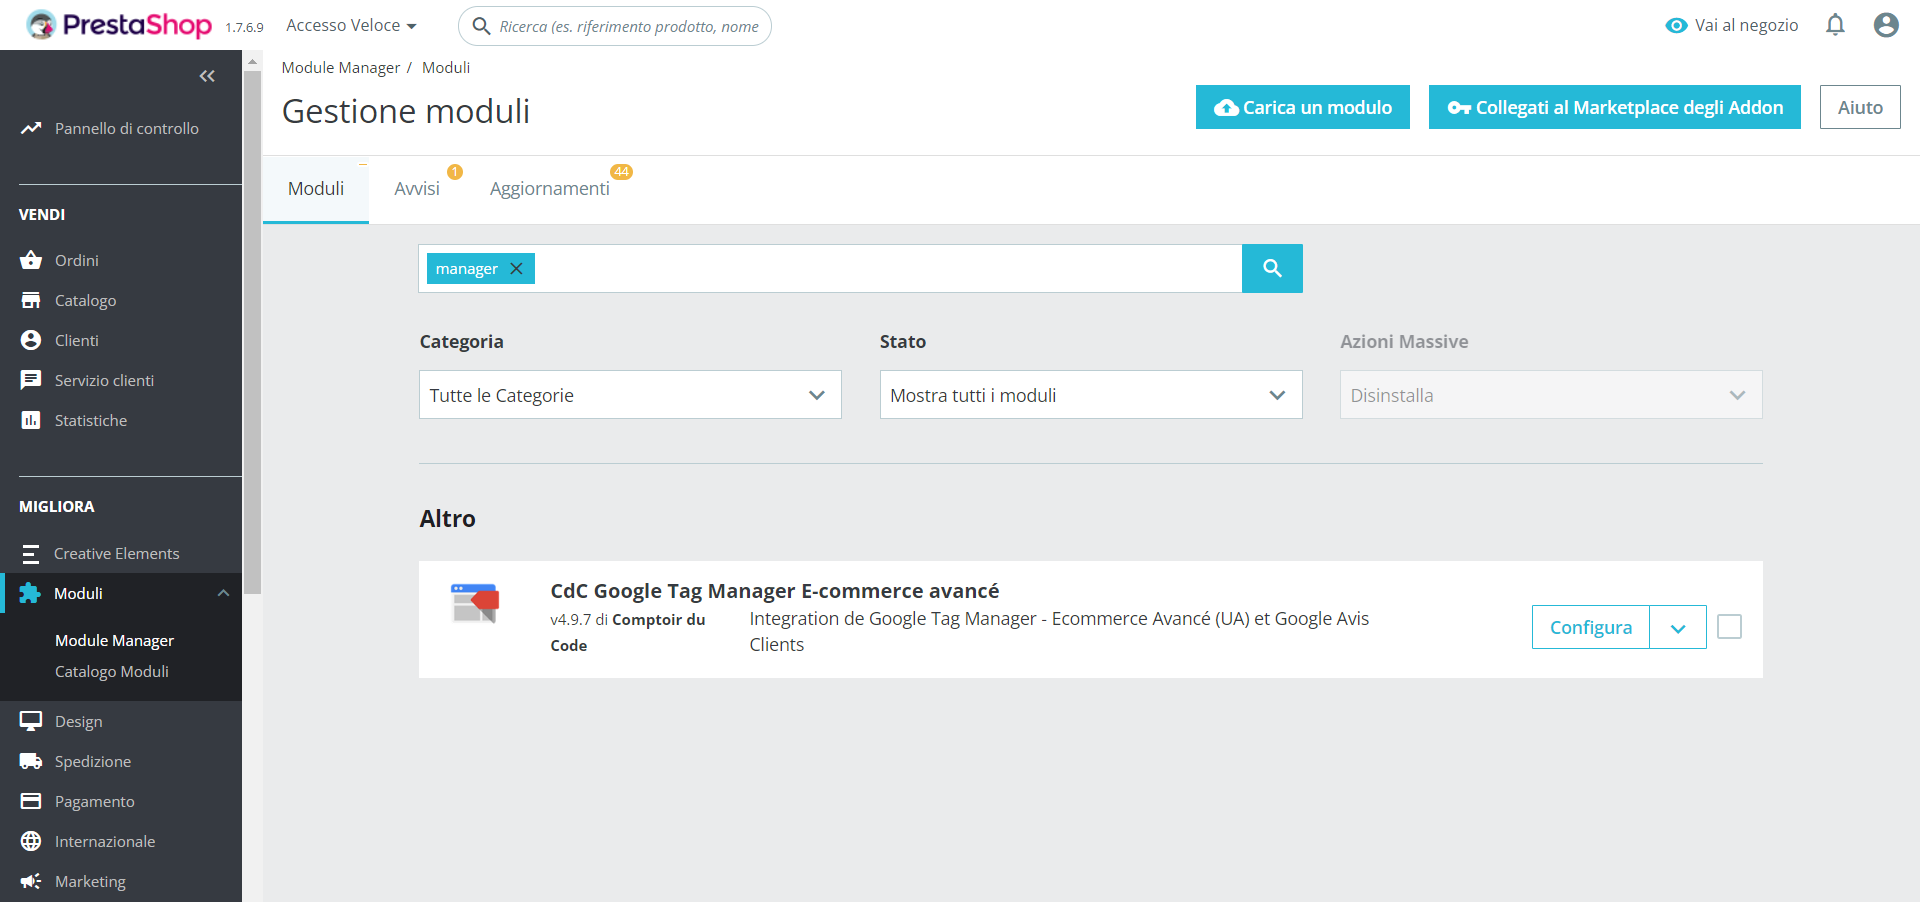Viewport: 1920px width, 902px height.
Task: Select the CdC Google Tag Manager checkbox
Action: [x=1729, y=627]
